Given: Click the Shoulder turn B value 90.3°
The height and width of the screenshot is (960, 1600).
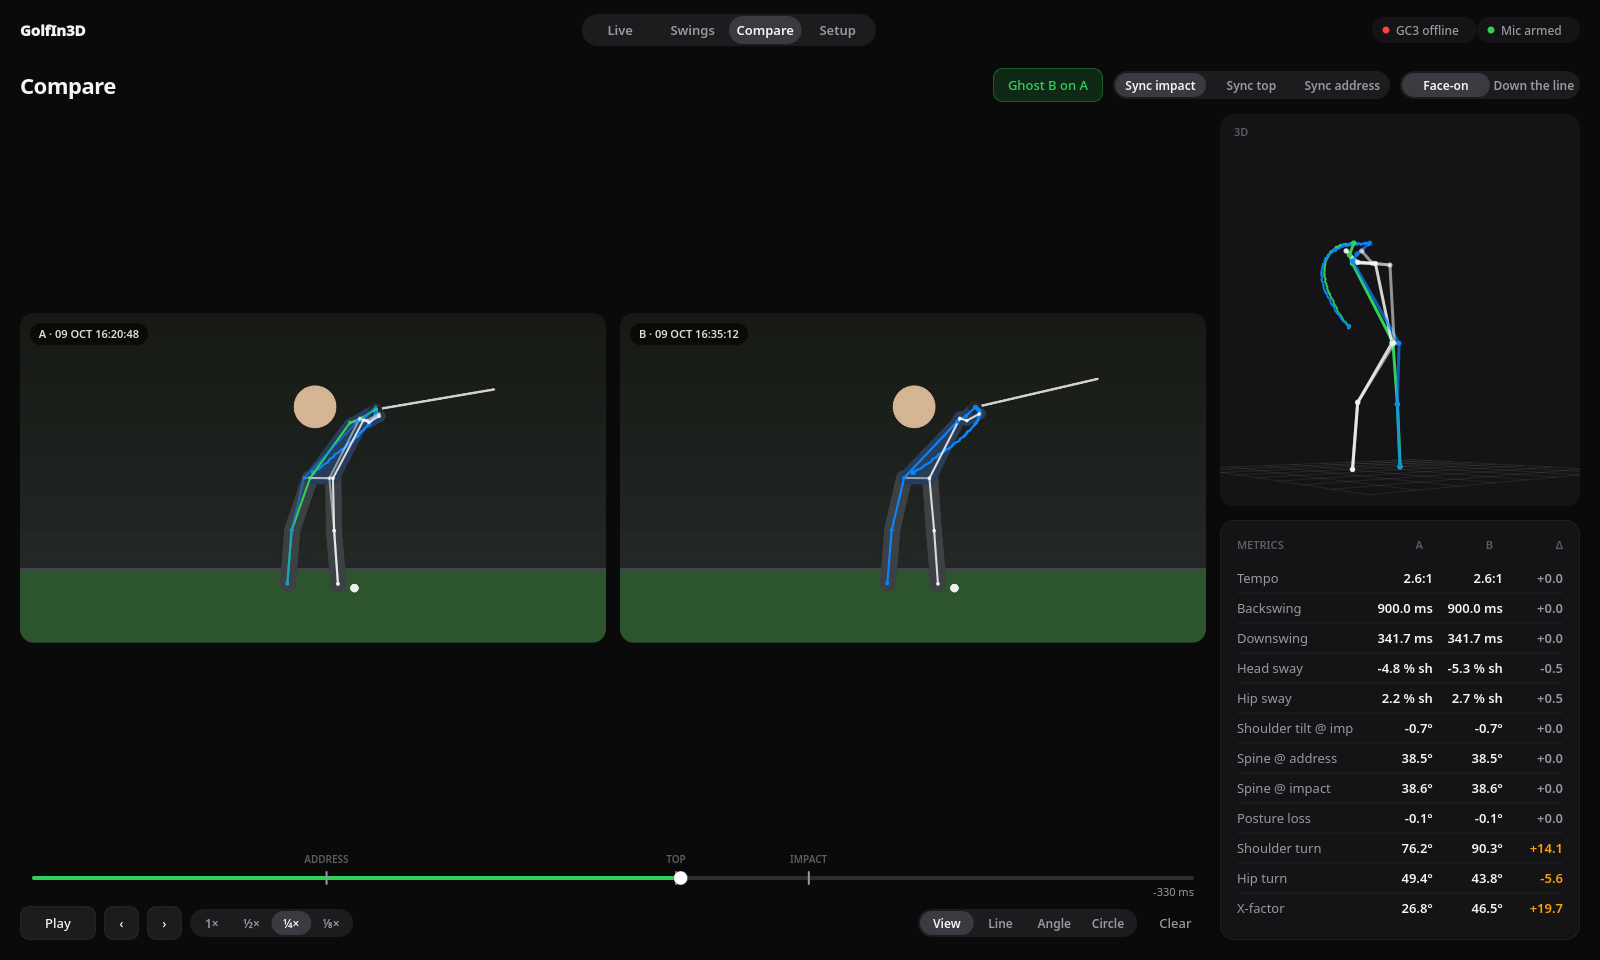Looking at the screenshot, I should click(1487, 848).
